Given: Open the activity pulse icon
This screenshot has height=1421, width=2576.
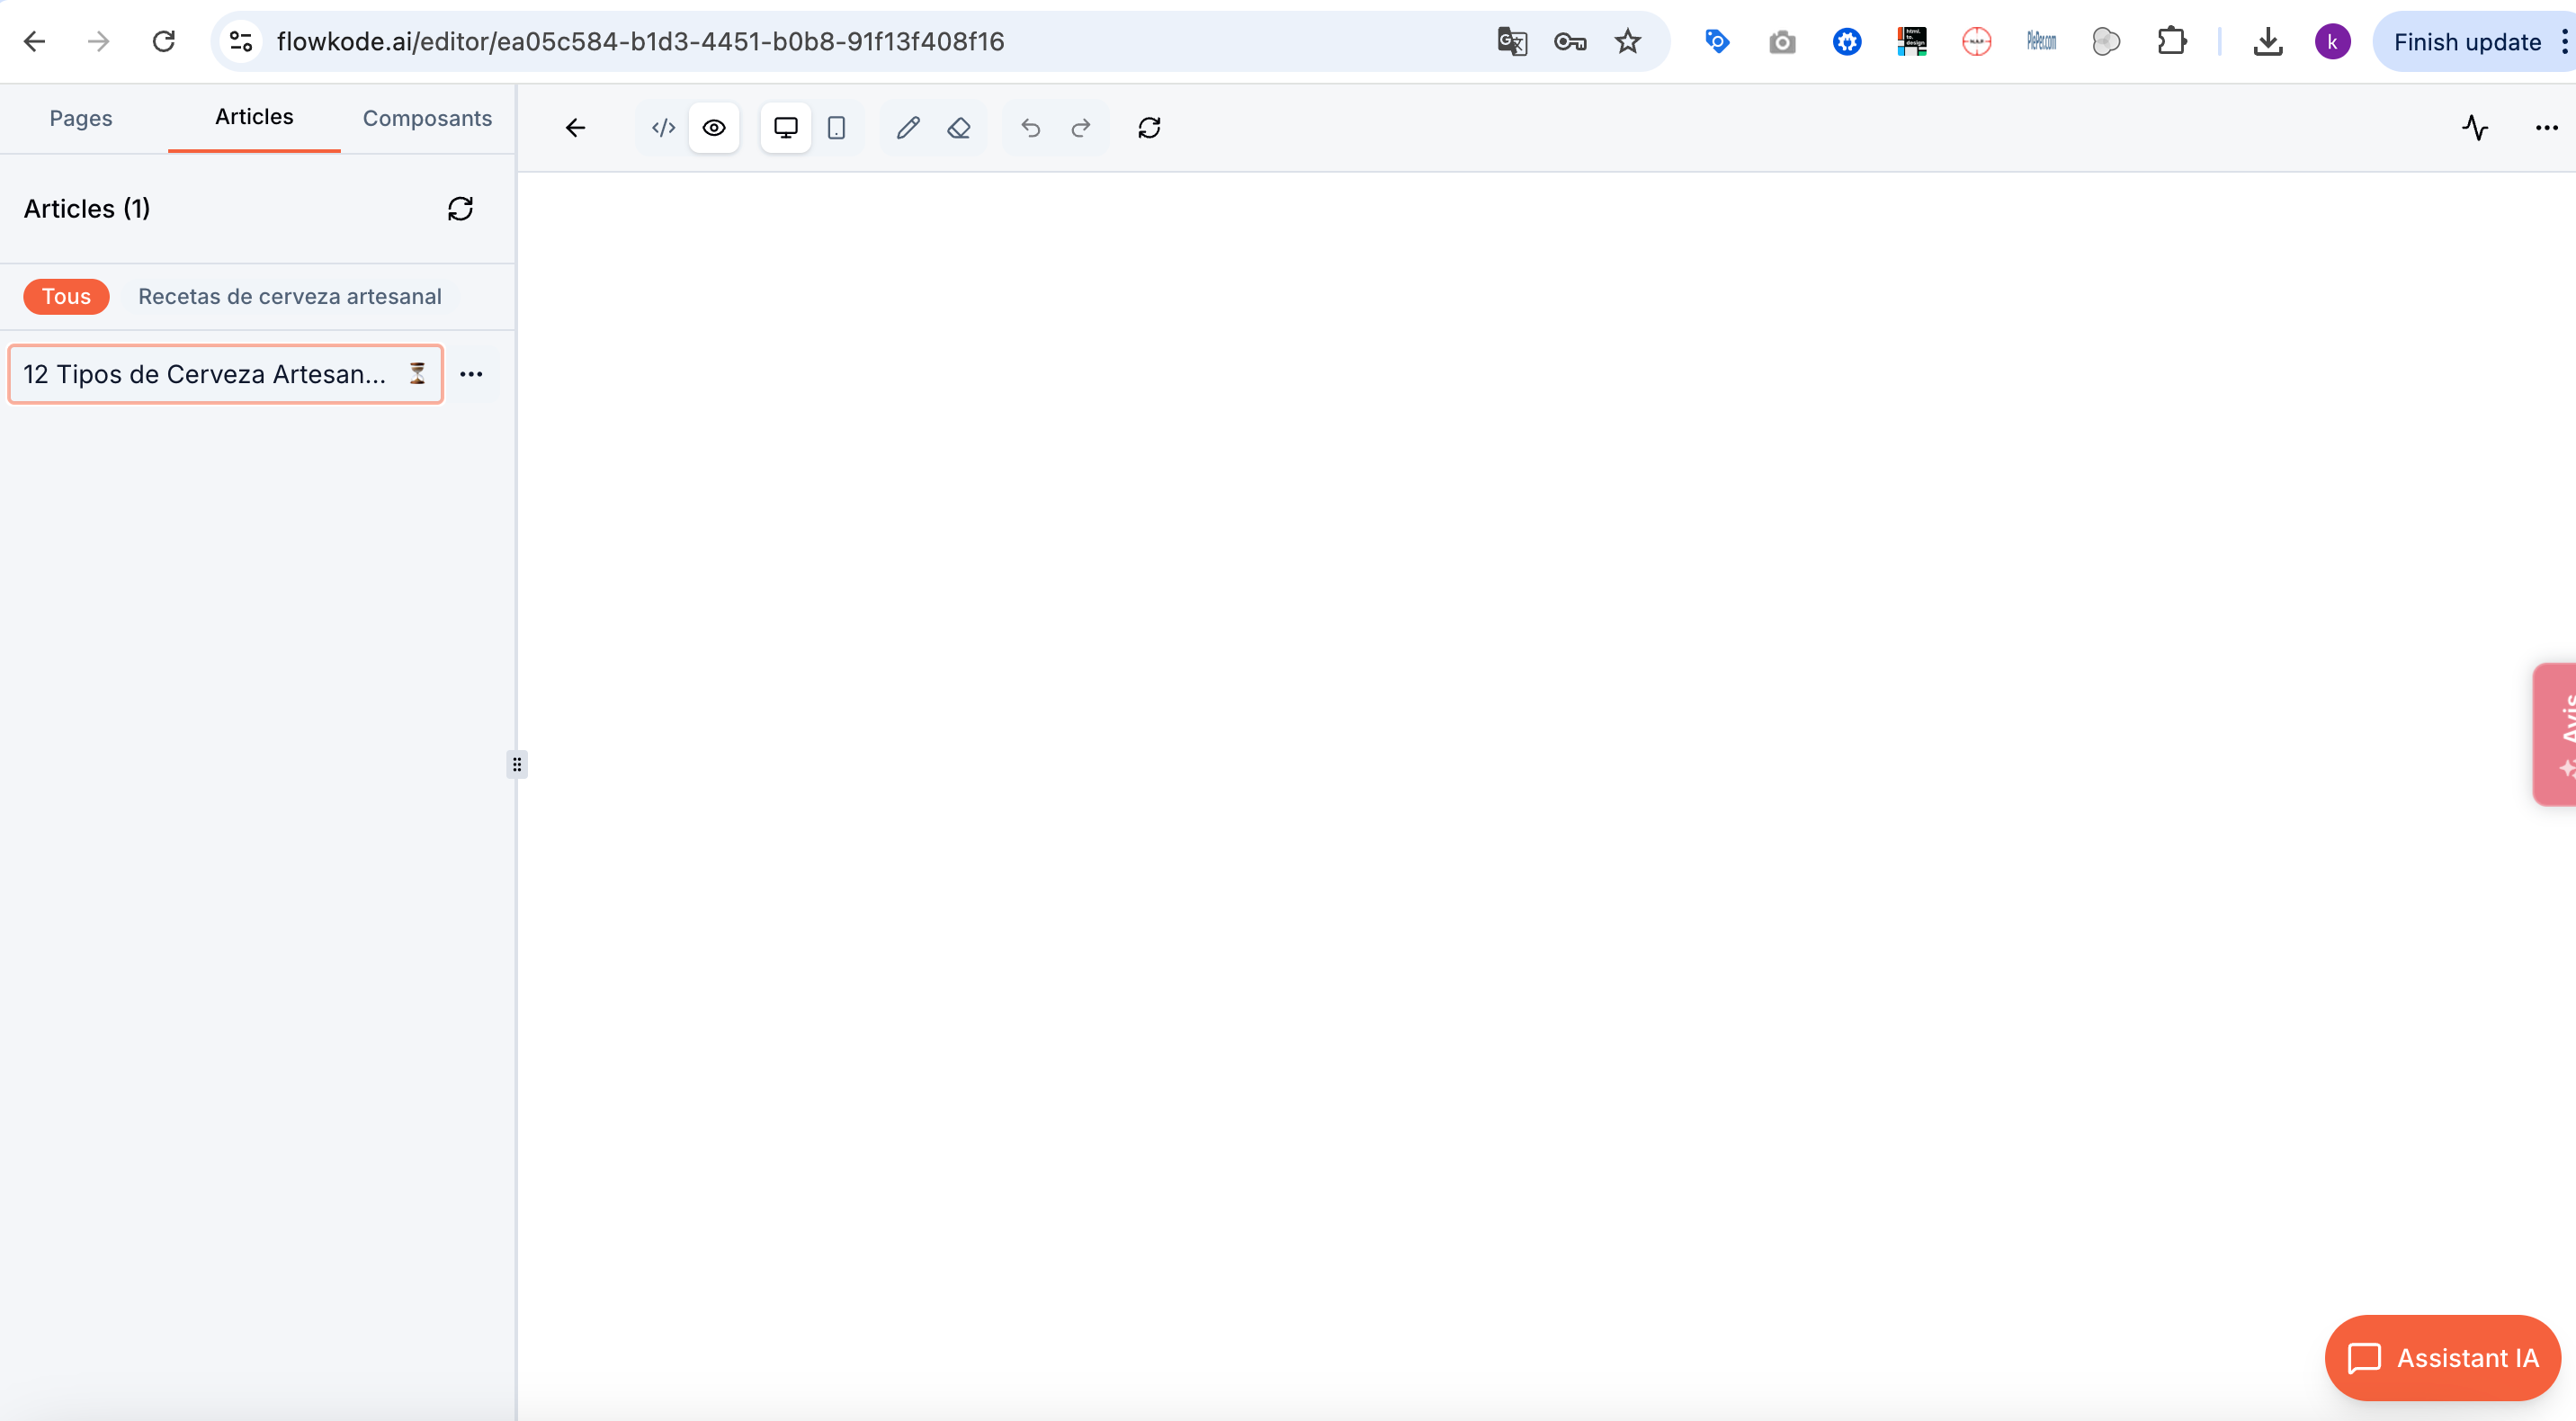Looking at the screenshot, I should pyautogui.click(x=2475, y=128).
